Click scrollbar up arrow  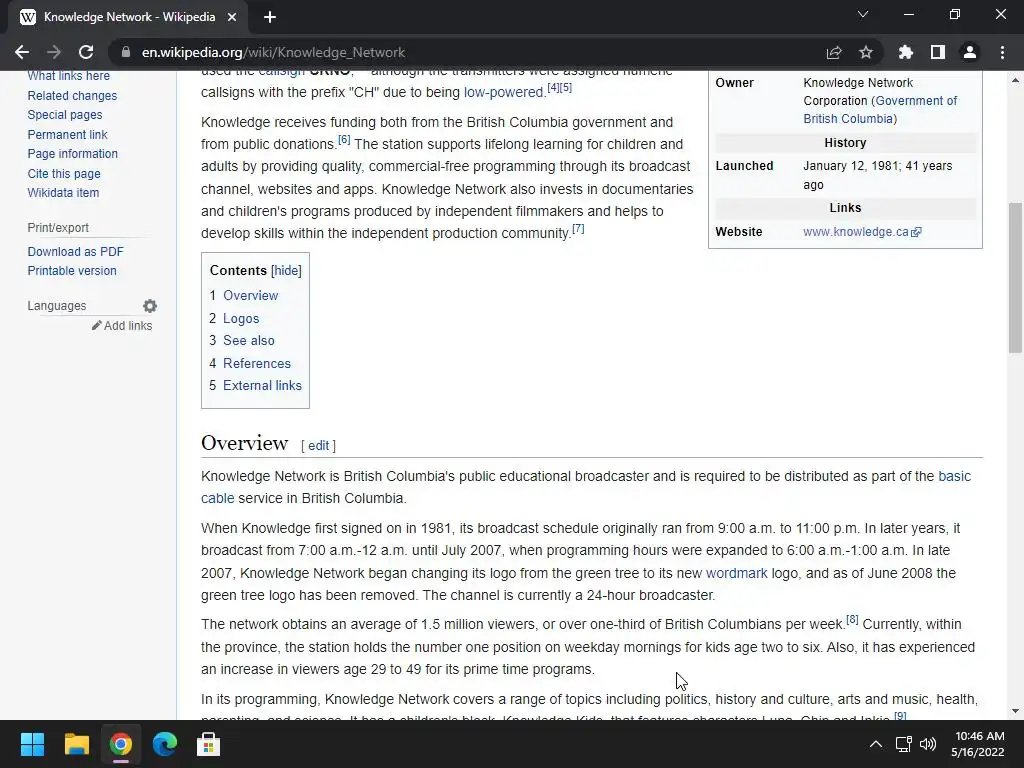point(1015,80)
